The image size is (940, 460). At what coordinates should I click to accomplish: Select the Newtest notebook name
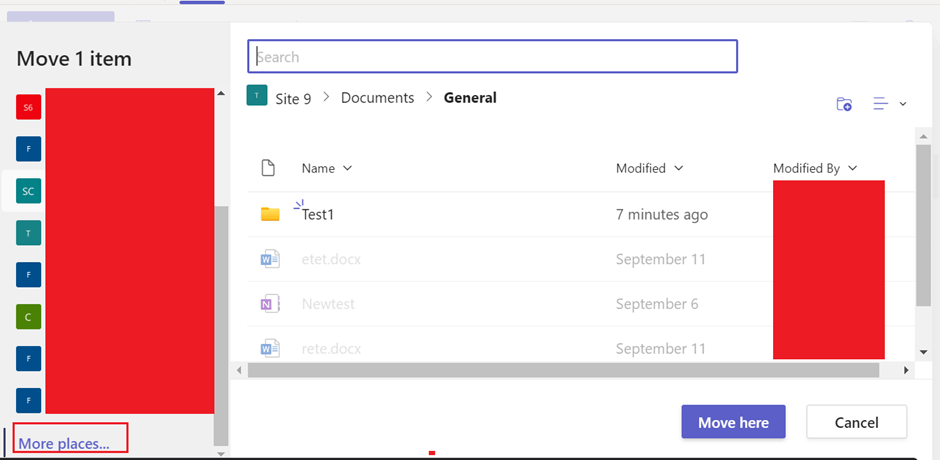click(328, 304)
